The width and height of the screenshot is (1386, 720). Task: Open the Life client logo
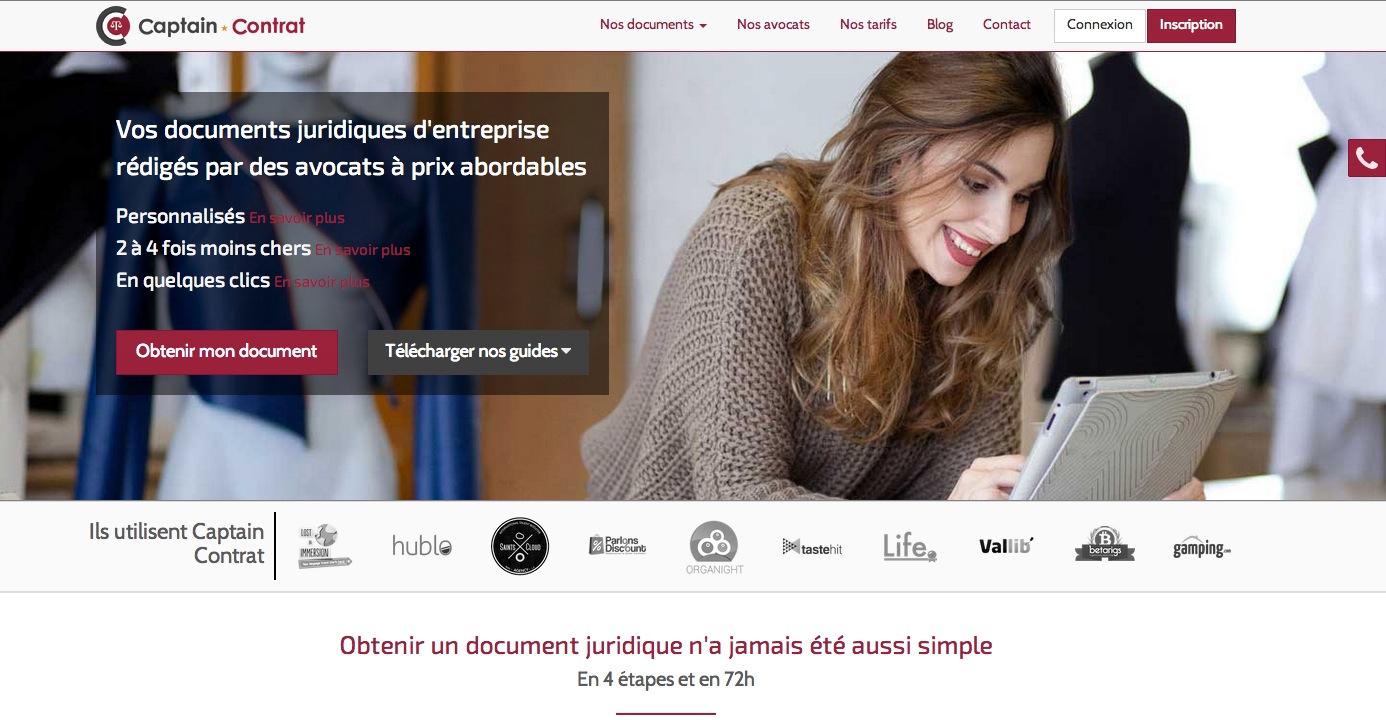(910, 546)
